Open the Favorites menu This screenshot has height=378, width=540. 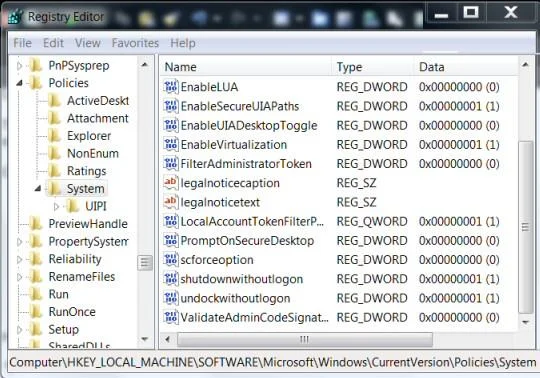coord(135,43)
